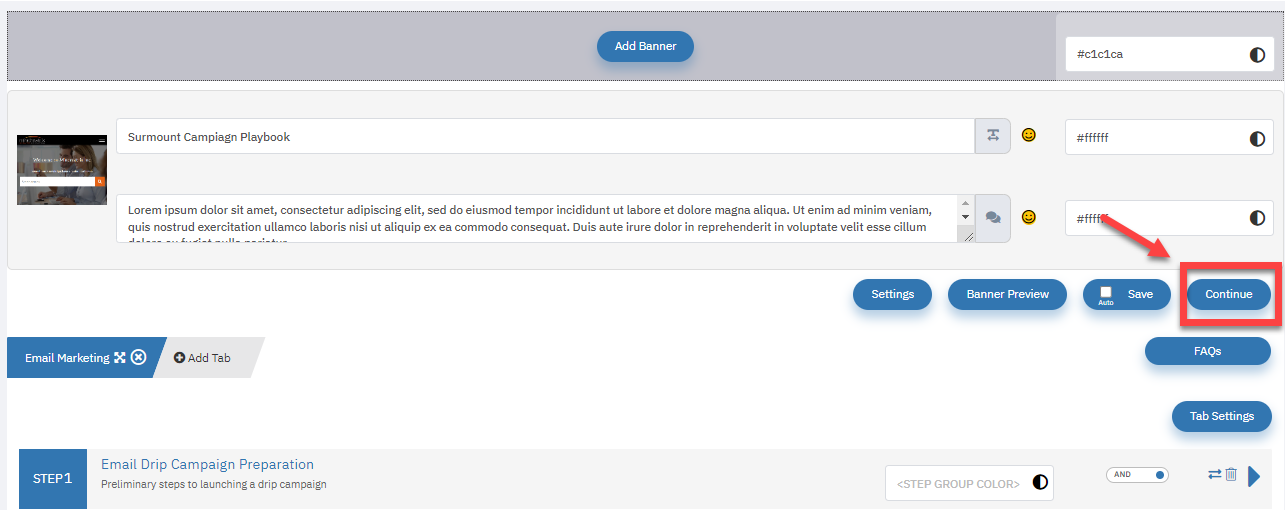Toggle the Auto save checkbox

point(1106,292)
